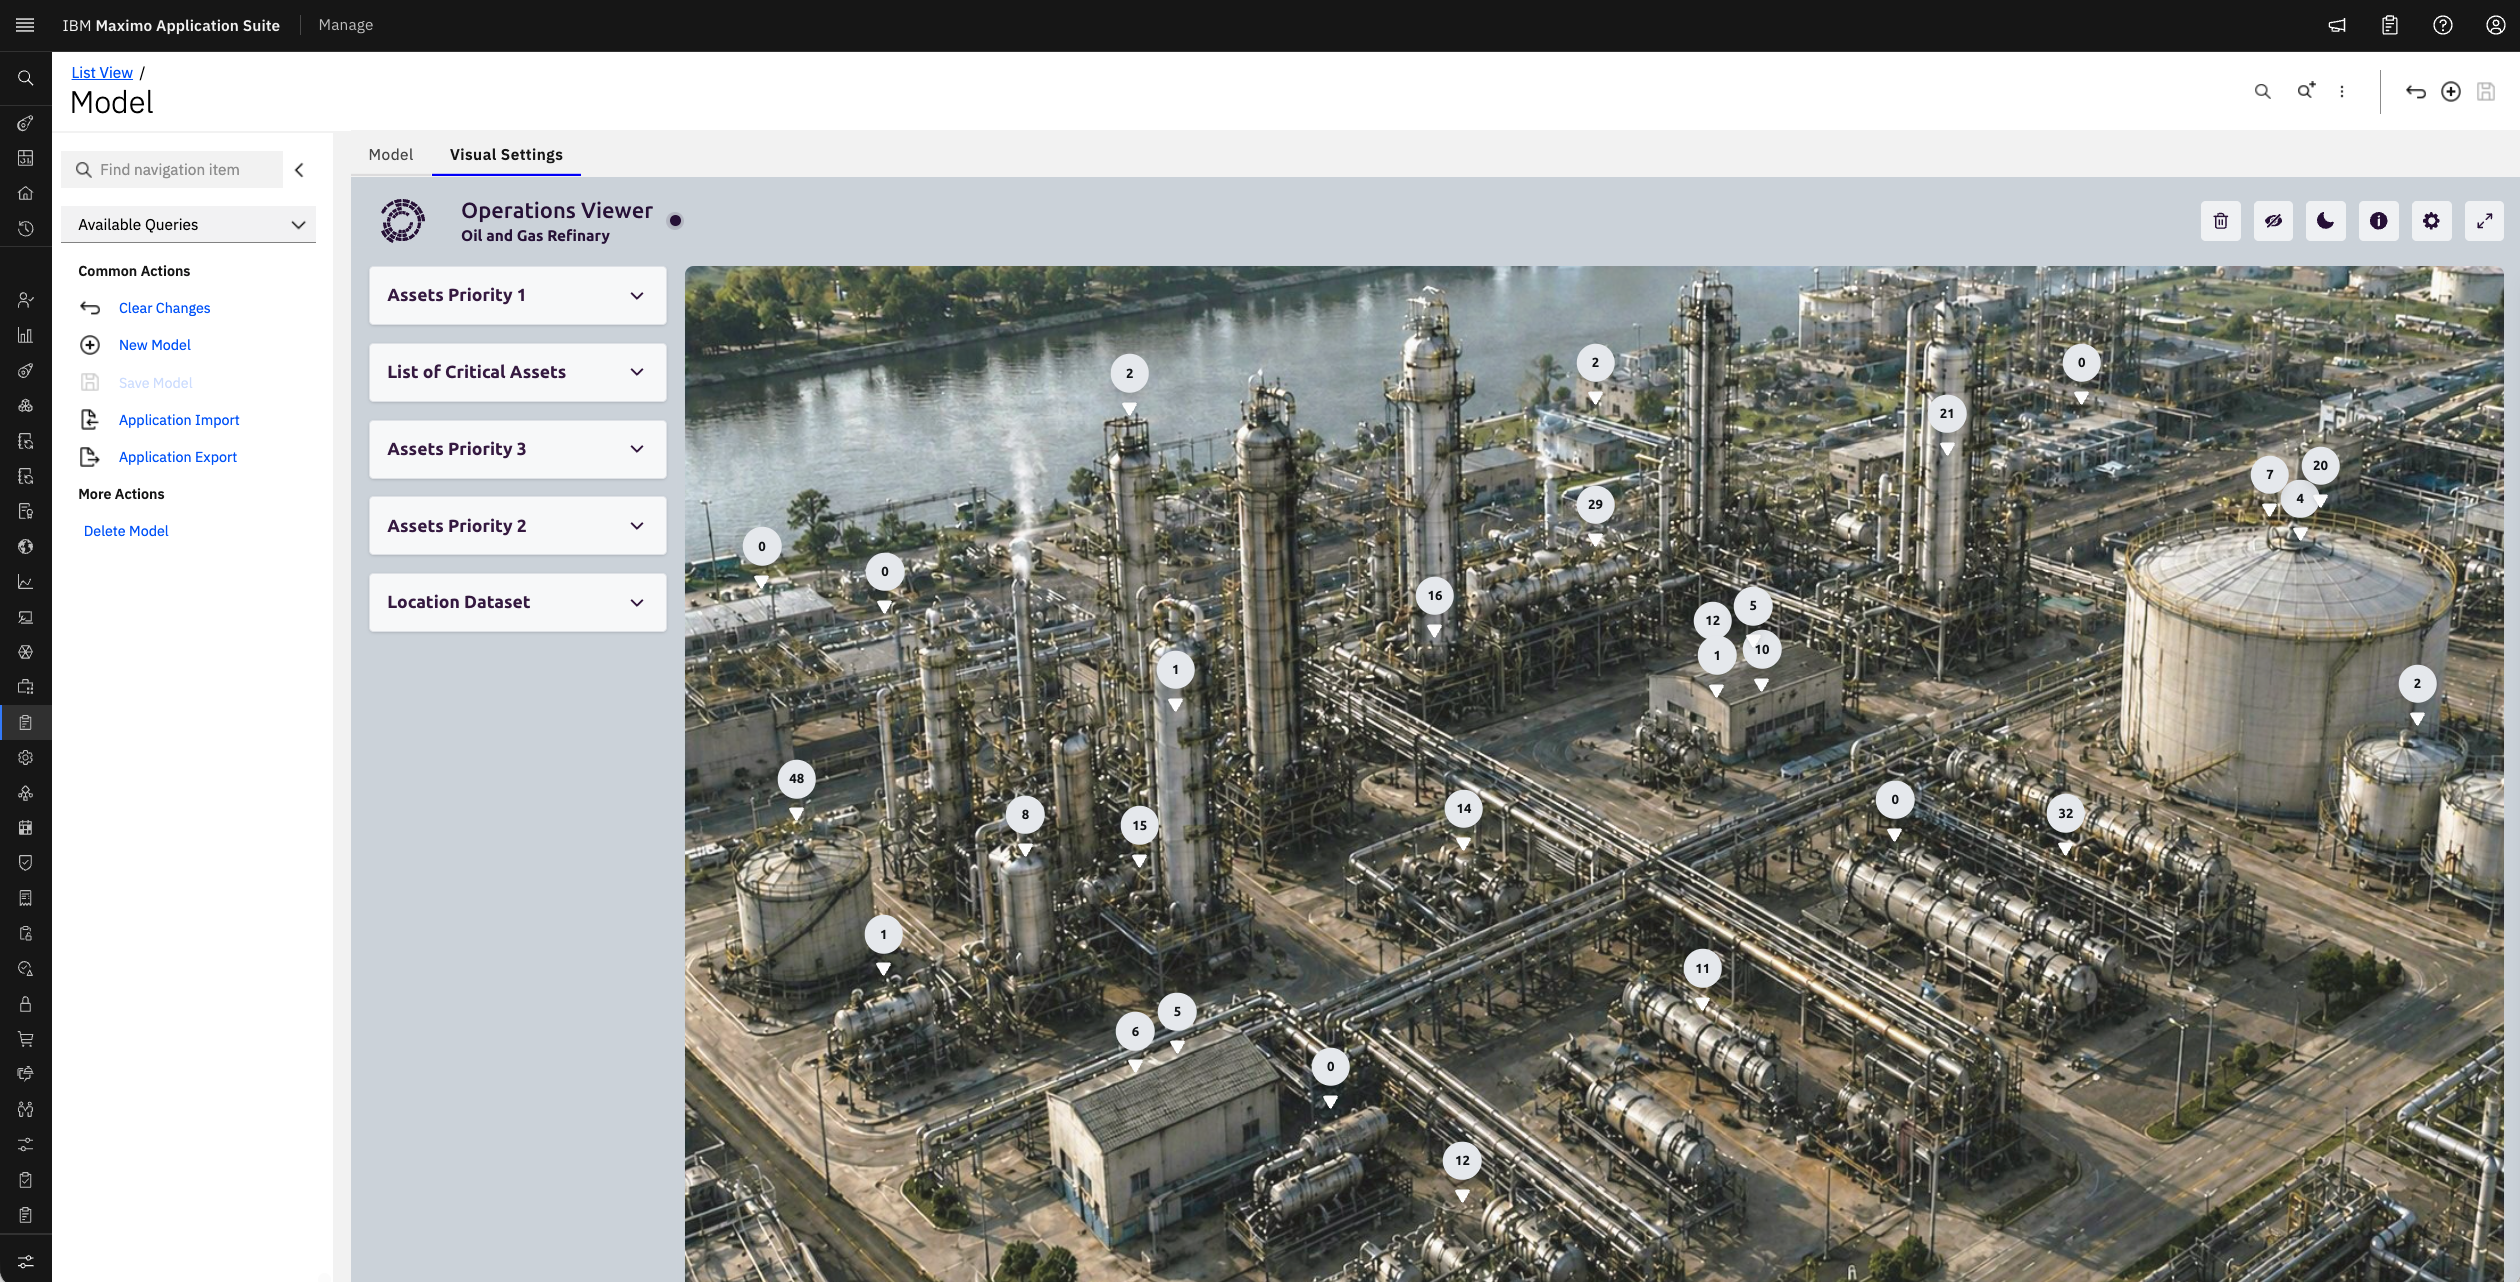
Task: Open the info icon in Operations Viewer
Action: pyautogui.click(x=2379, y=221)
